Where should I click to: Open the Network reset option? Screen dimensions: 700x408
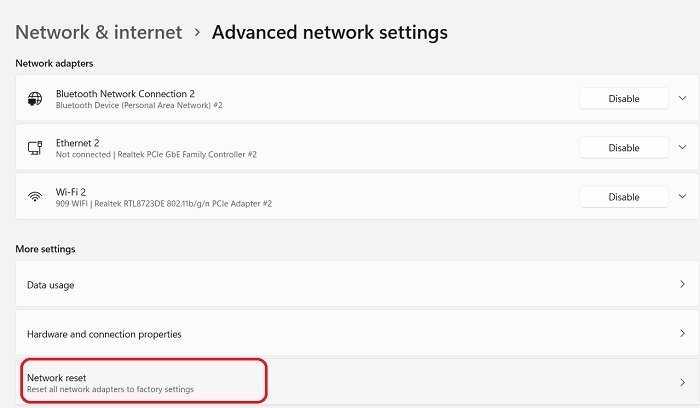tap(140, 382)
